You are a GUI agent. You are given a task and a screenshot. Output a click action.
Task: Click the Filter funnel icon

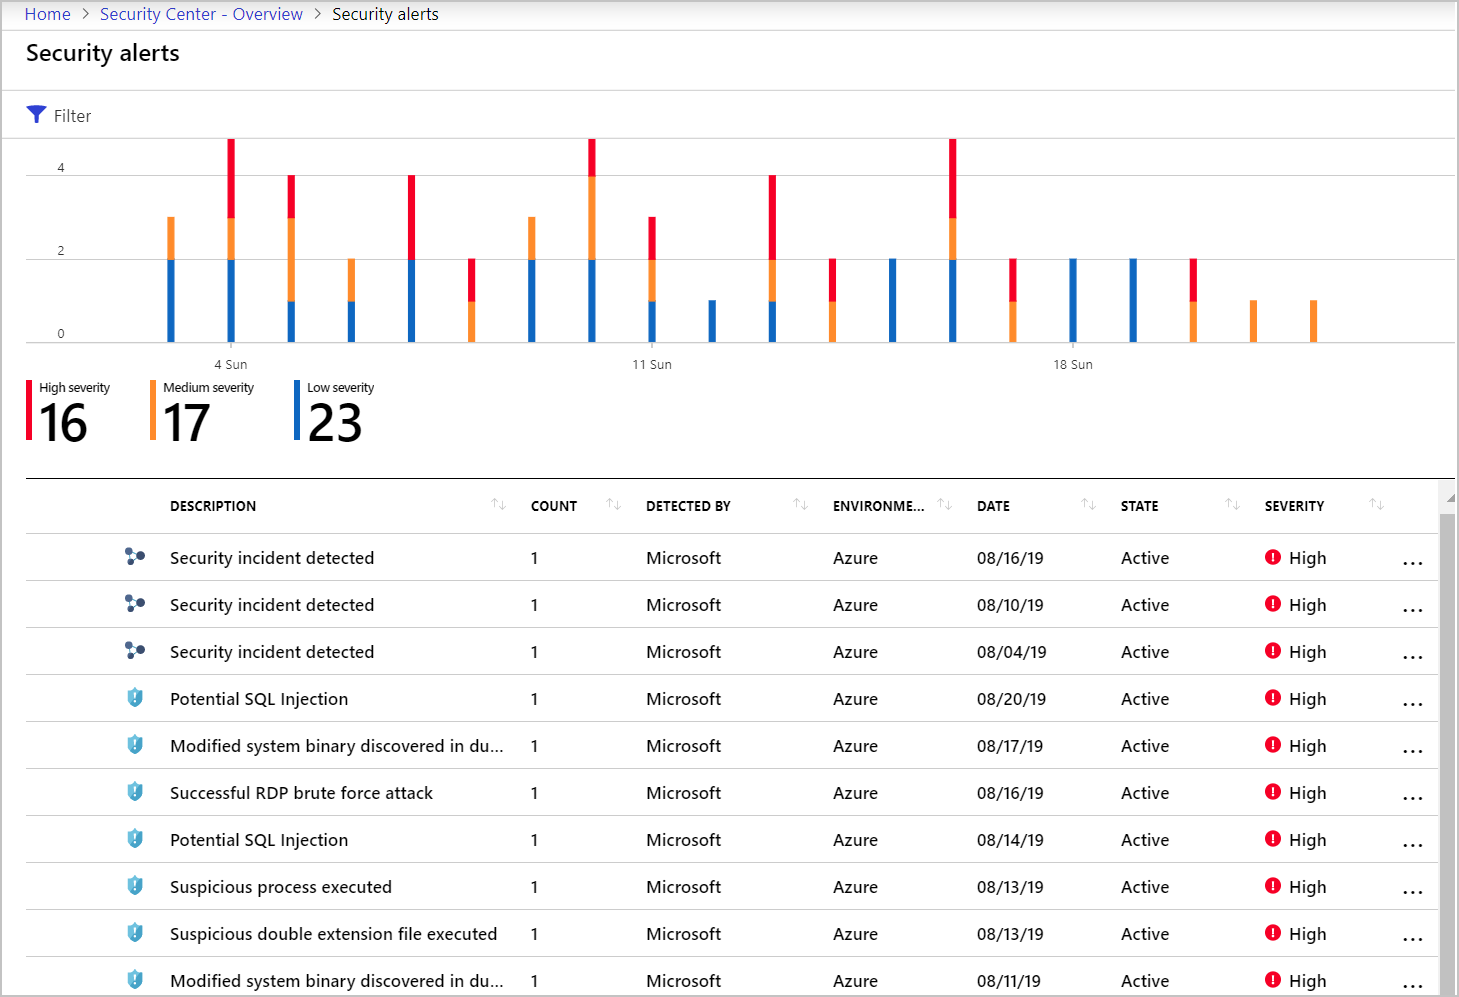coord(36,115)
